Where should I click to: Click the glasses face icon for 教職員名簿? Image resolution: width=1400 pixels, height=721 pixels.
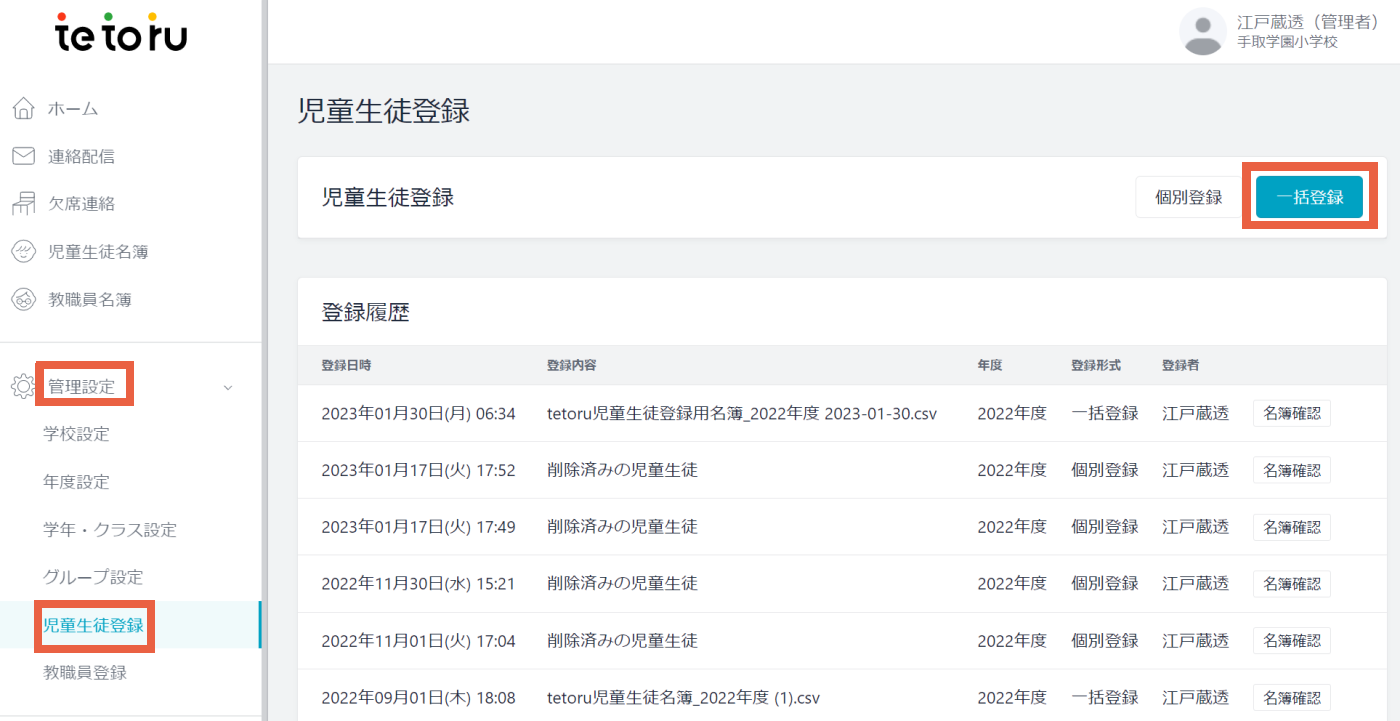pyautogui.click(x=24, y=299)
